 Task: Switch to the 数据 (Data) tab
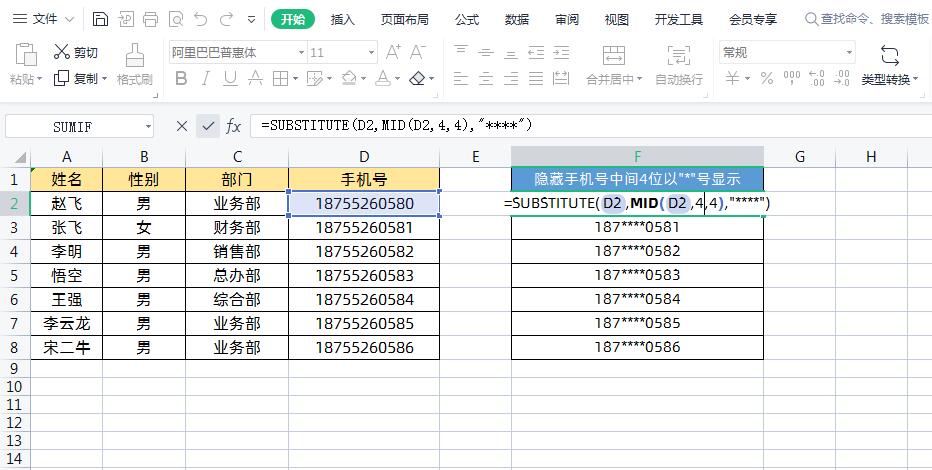[517, 20]
